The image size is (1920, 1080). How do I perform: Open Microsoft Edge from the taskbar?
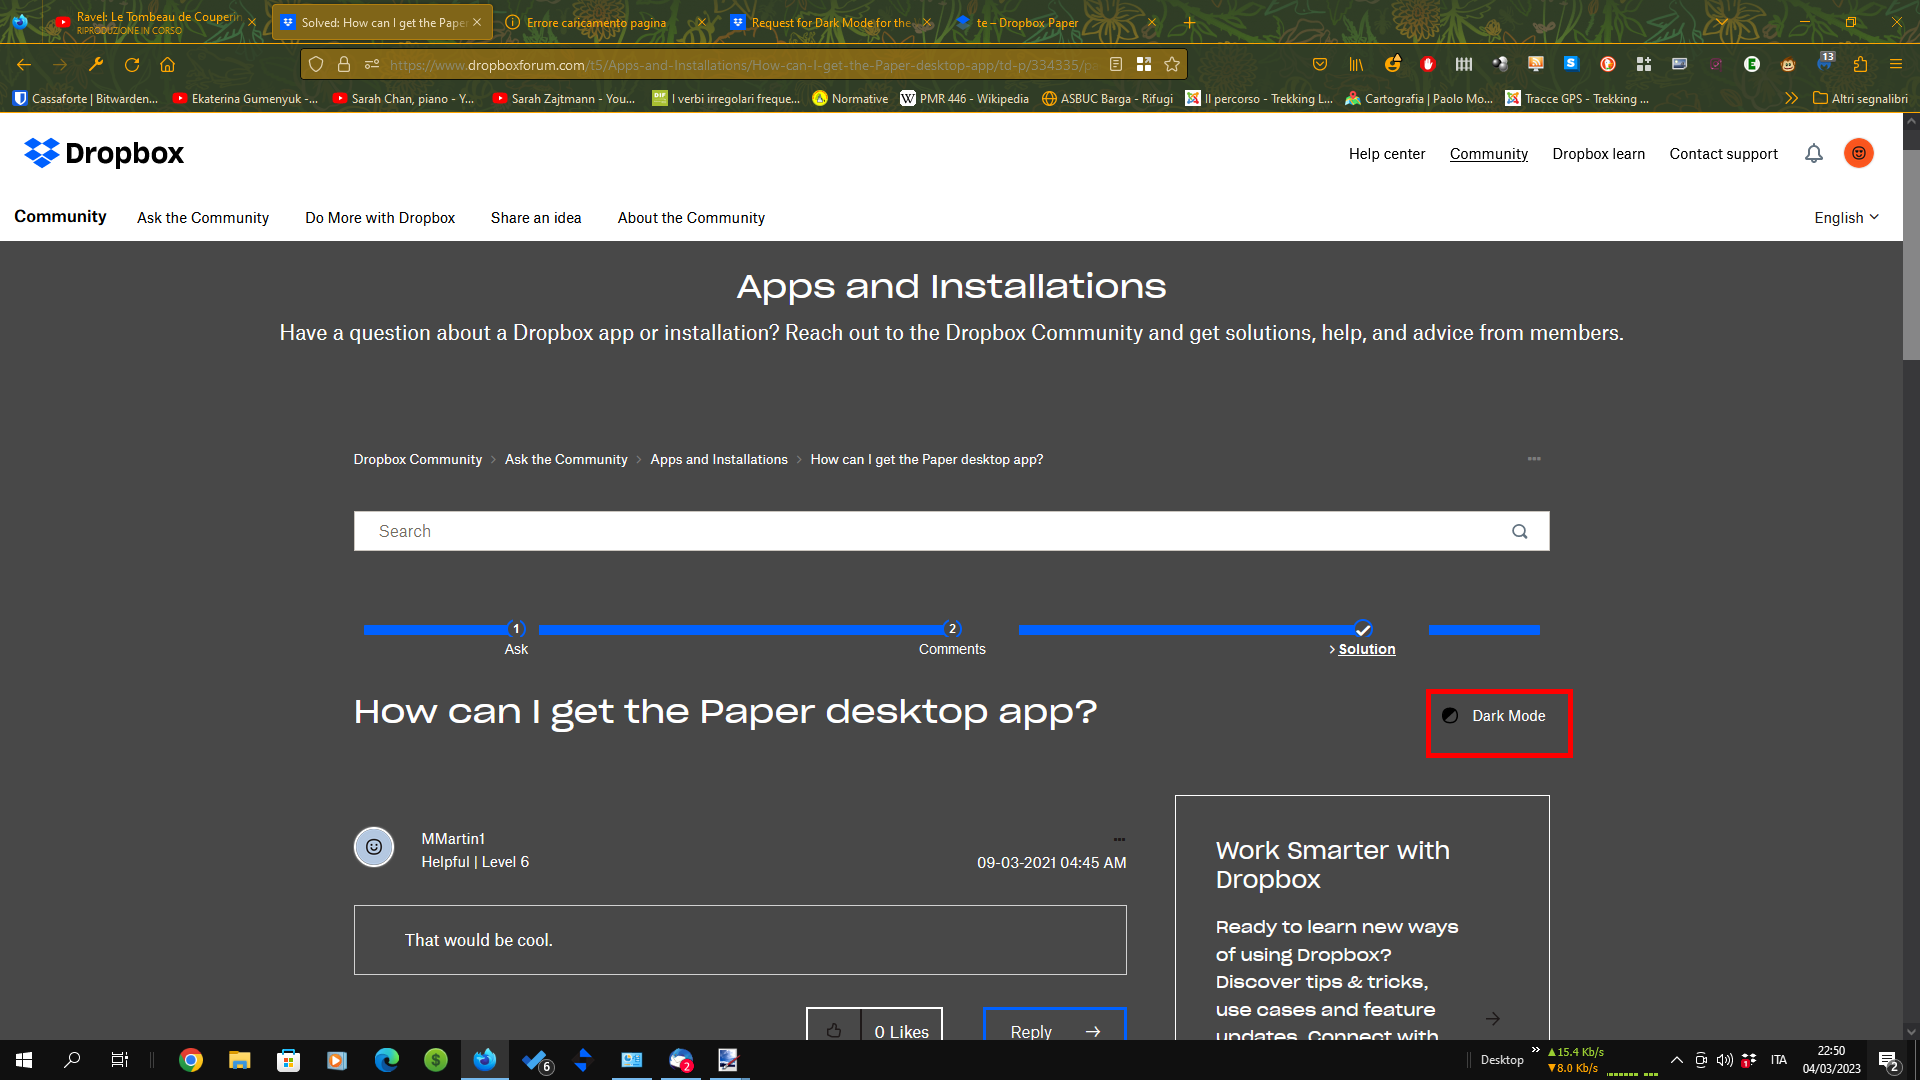click(x=386, y=1060)
